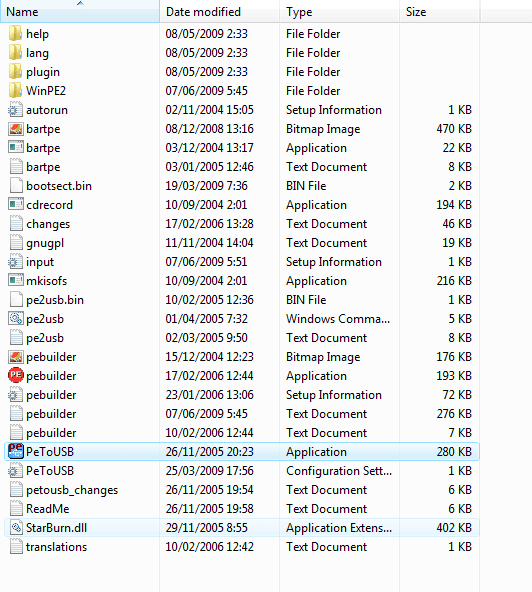This screenshot has height=592, width=532.
Task: Click the date 25/03/2009 17:56
Action: click(209, 471)
